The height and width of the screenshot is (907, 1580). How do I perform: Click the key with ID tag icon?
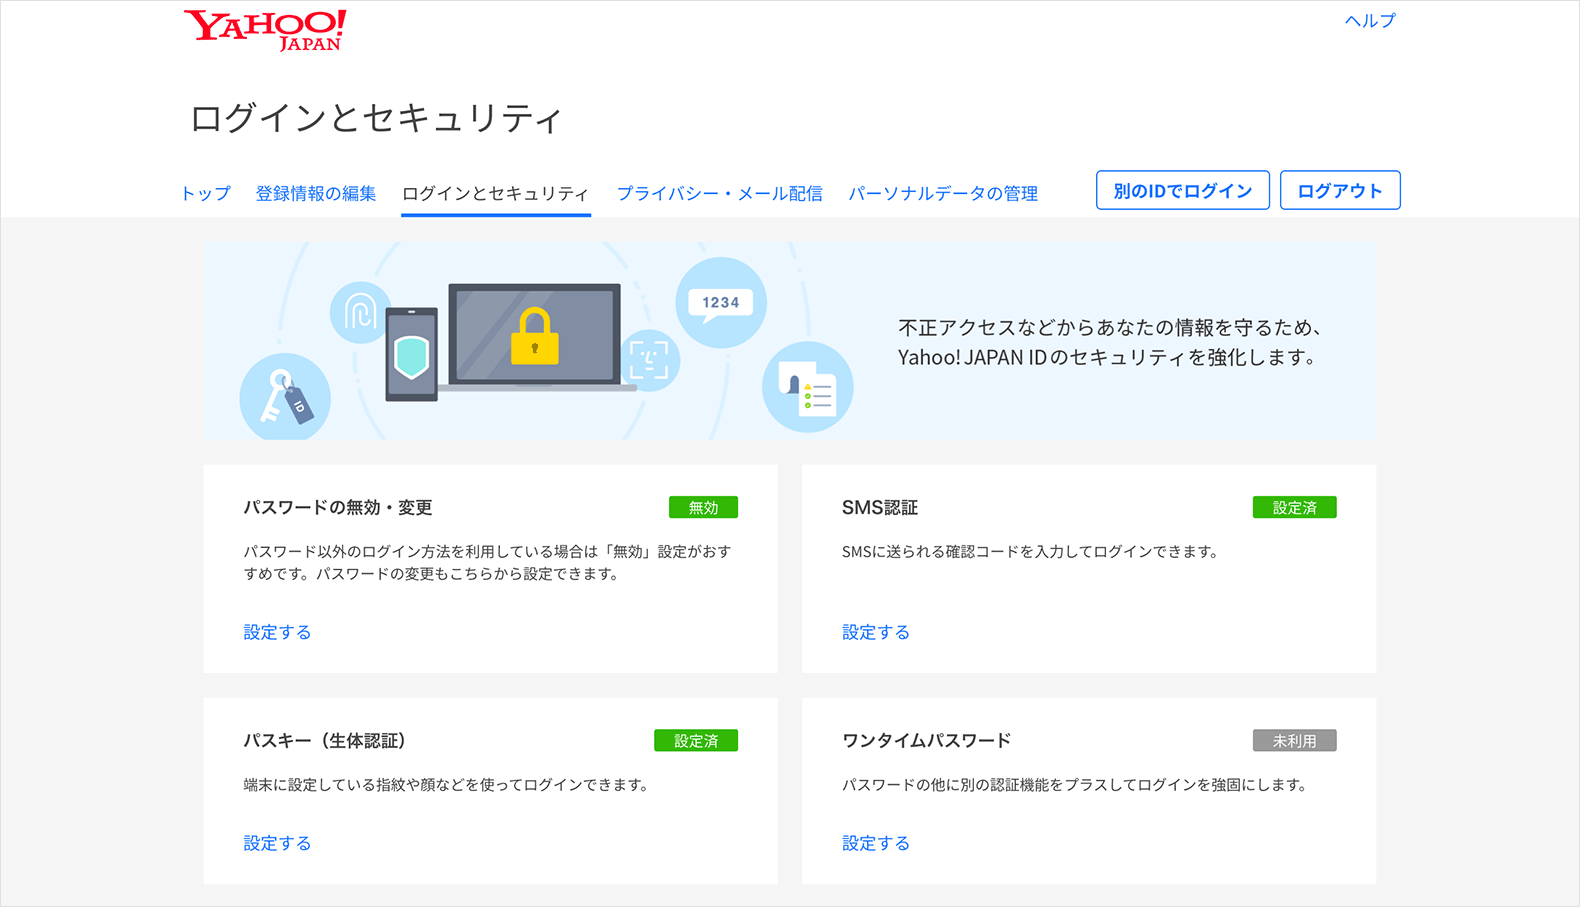coord(285,397)
